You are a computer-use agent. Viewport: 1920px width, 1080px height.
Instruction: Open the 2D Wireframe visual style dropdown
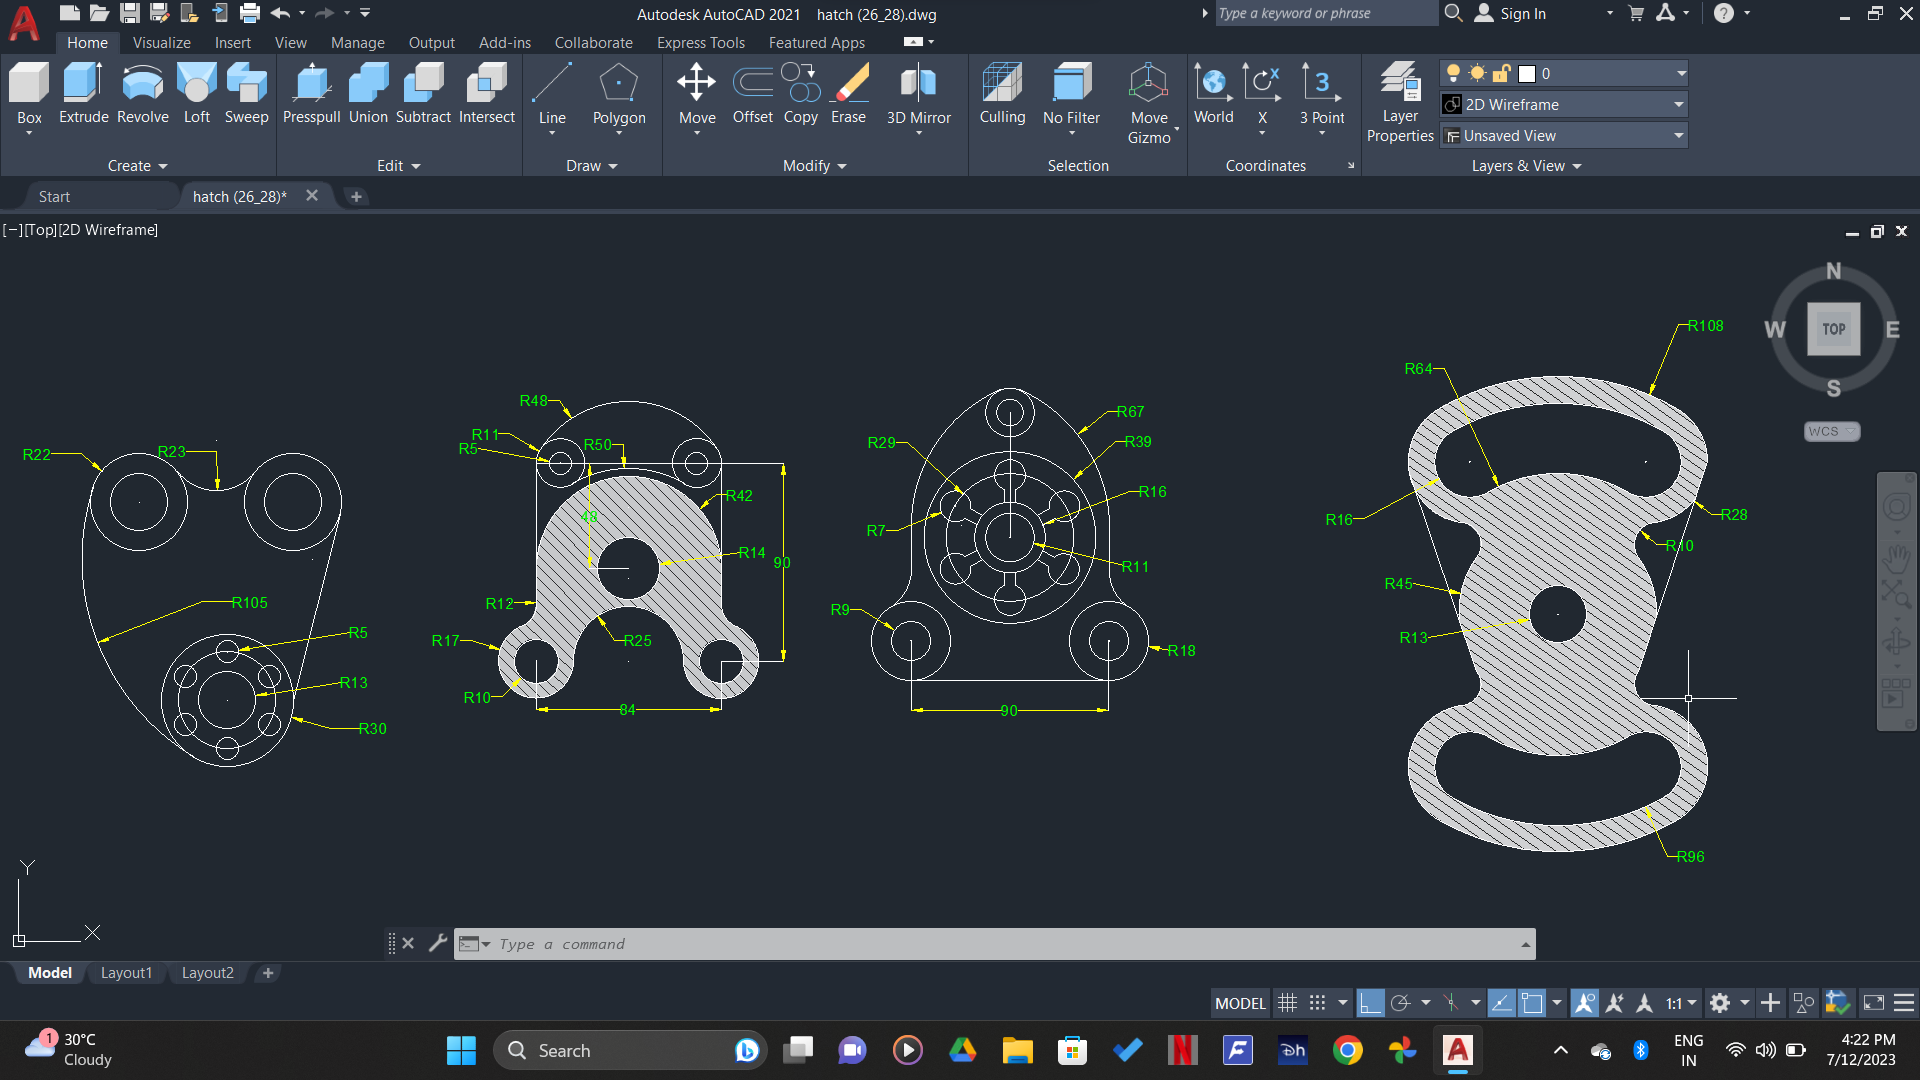point(1678,104)
